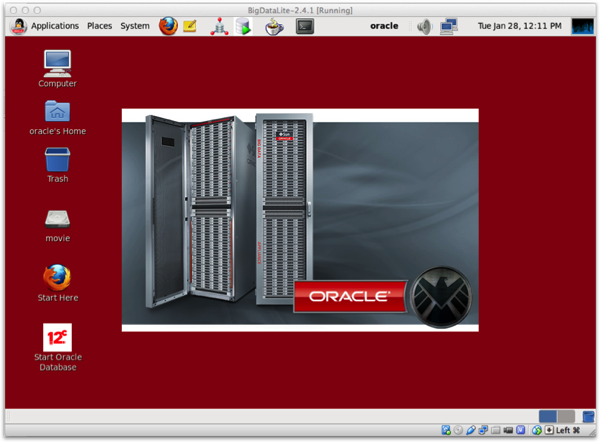Open the calendar clock Tue Jan 28
The image size is (600, 442).
pos(519,26)
